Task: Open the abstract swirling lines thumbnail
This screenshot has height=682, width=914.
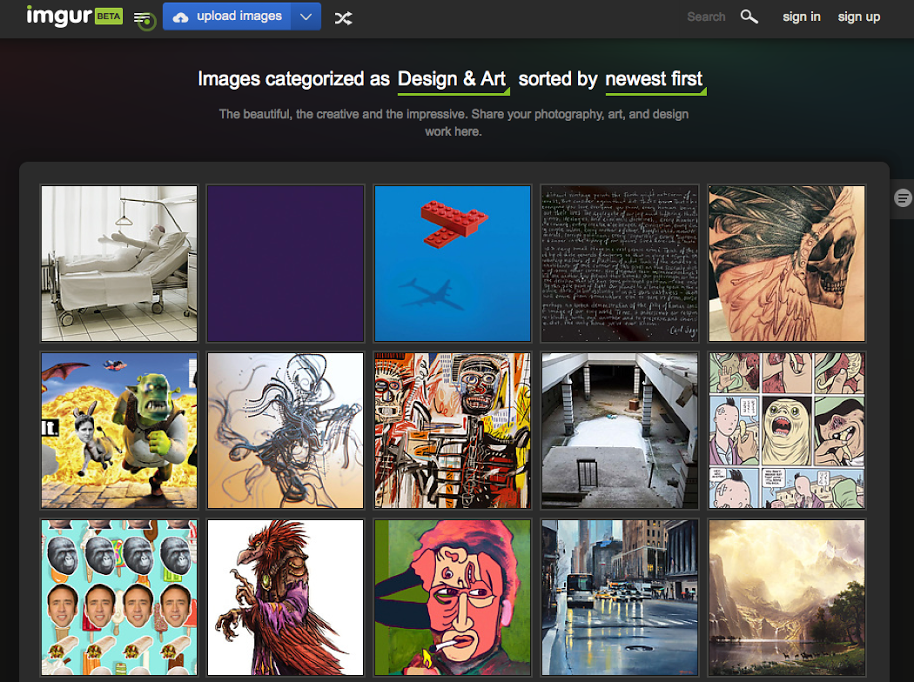Action: pos(286,430)
